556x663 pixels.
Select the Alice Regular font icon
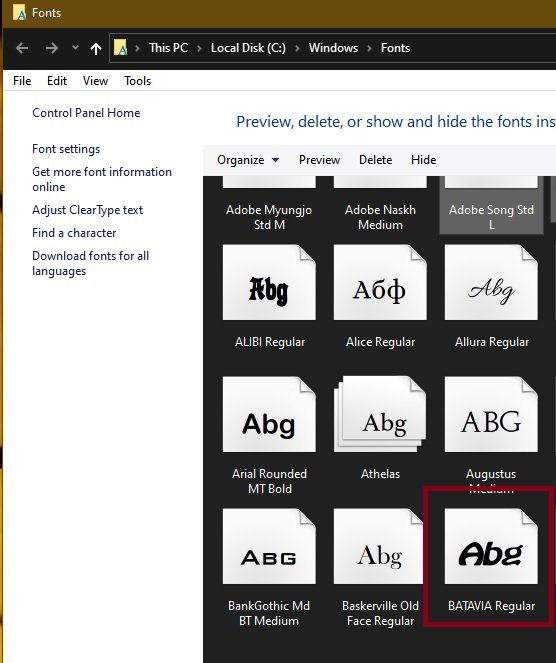[x=380, y=282]
